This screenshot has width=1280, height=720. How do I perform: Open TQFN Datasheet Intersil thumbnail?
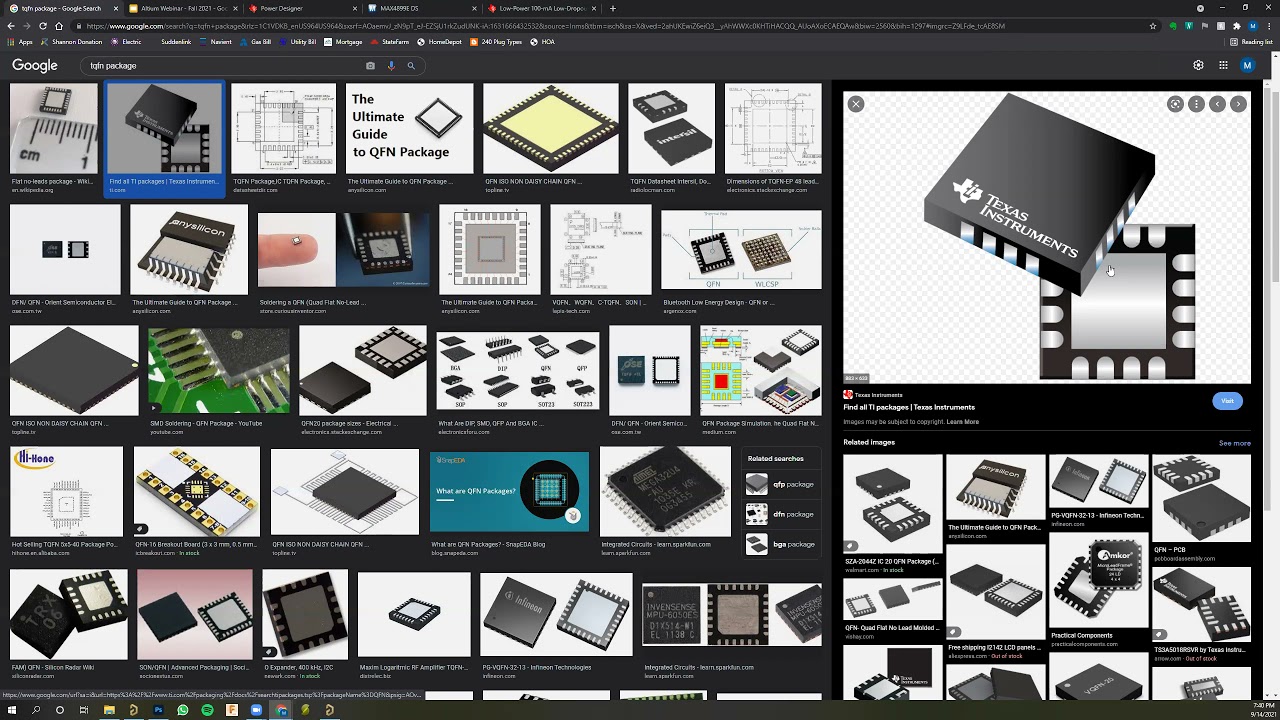[671, 129]
